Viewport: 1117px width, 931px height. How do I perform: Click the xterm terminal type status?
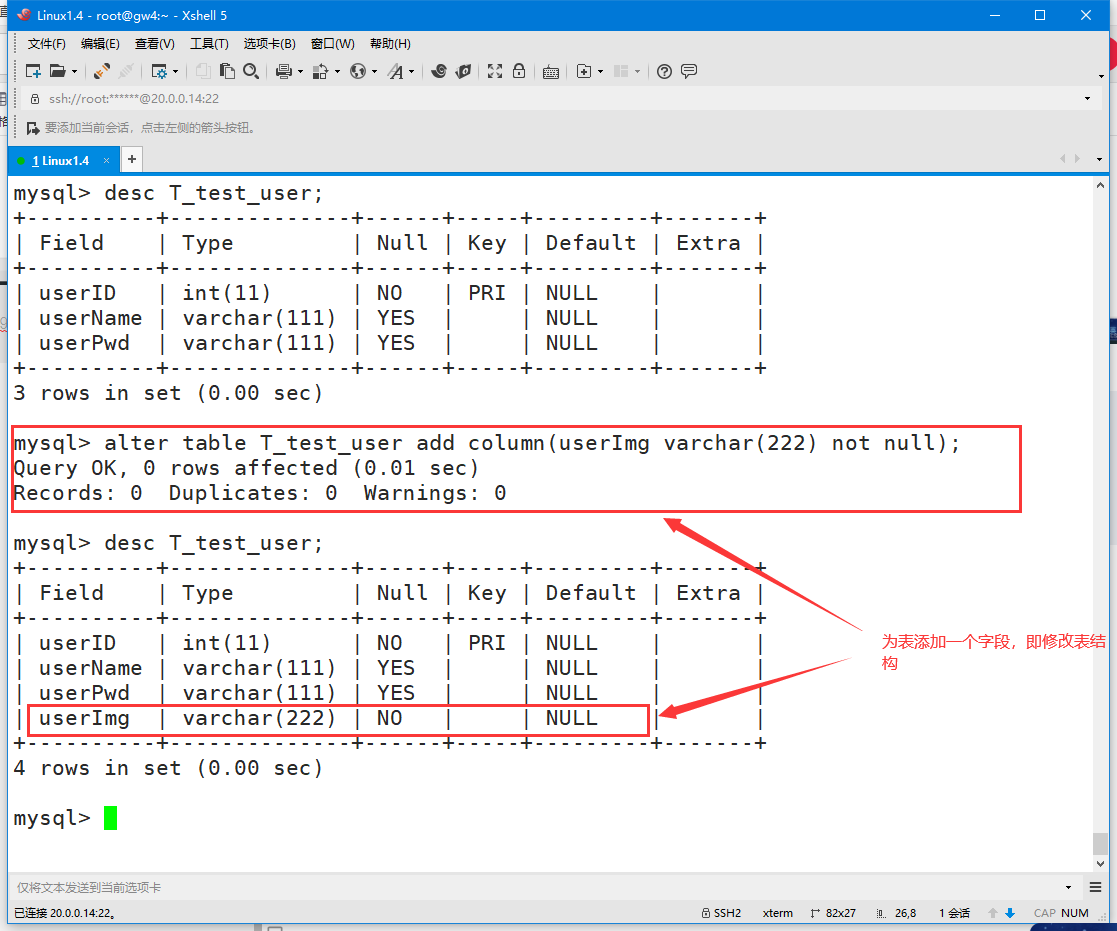click(777, 913)
